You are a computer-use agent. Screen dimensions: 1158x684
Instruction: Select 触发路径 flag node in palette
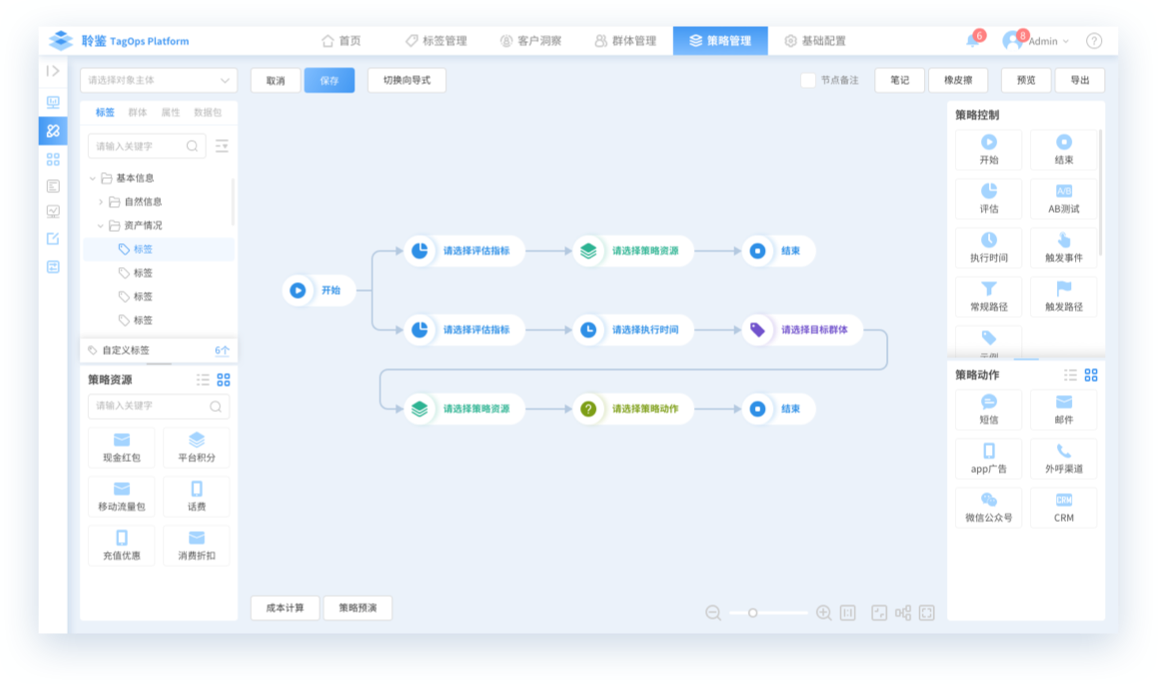[1063, 296]
